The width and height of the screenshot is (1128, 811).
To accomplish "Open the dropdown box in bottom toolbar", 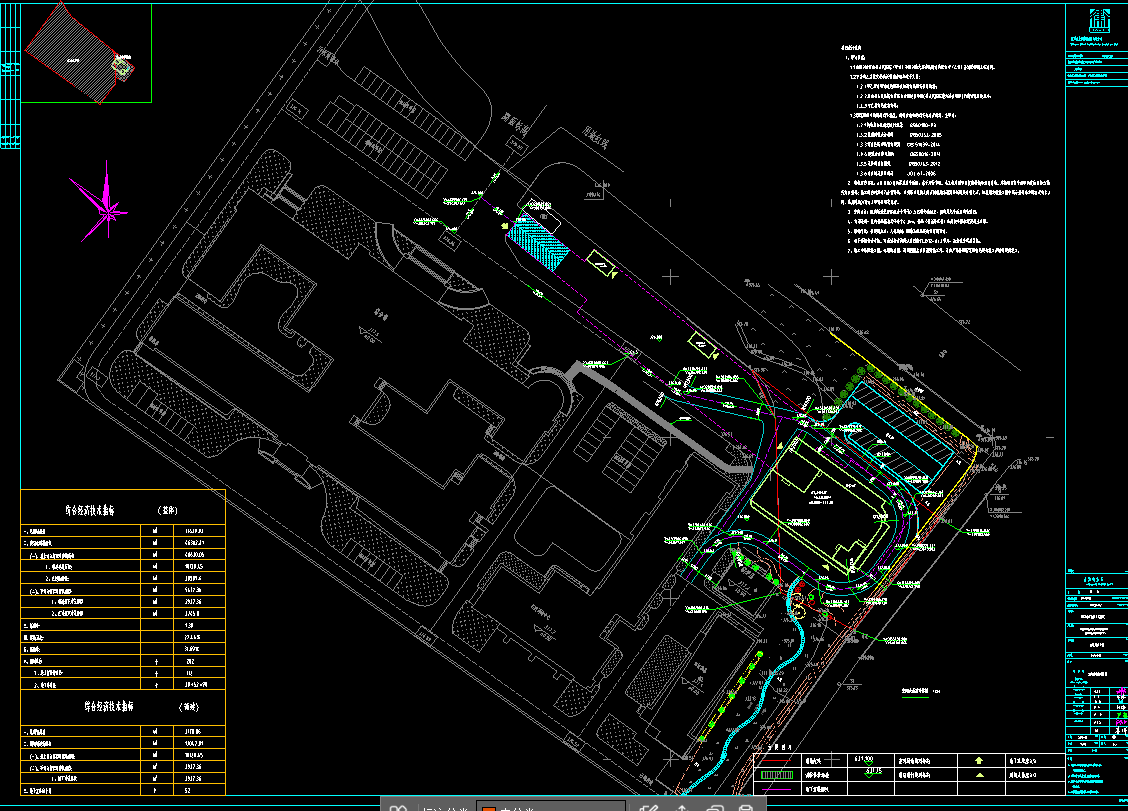I will (x=551, y=808).
